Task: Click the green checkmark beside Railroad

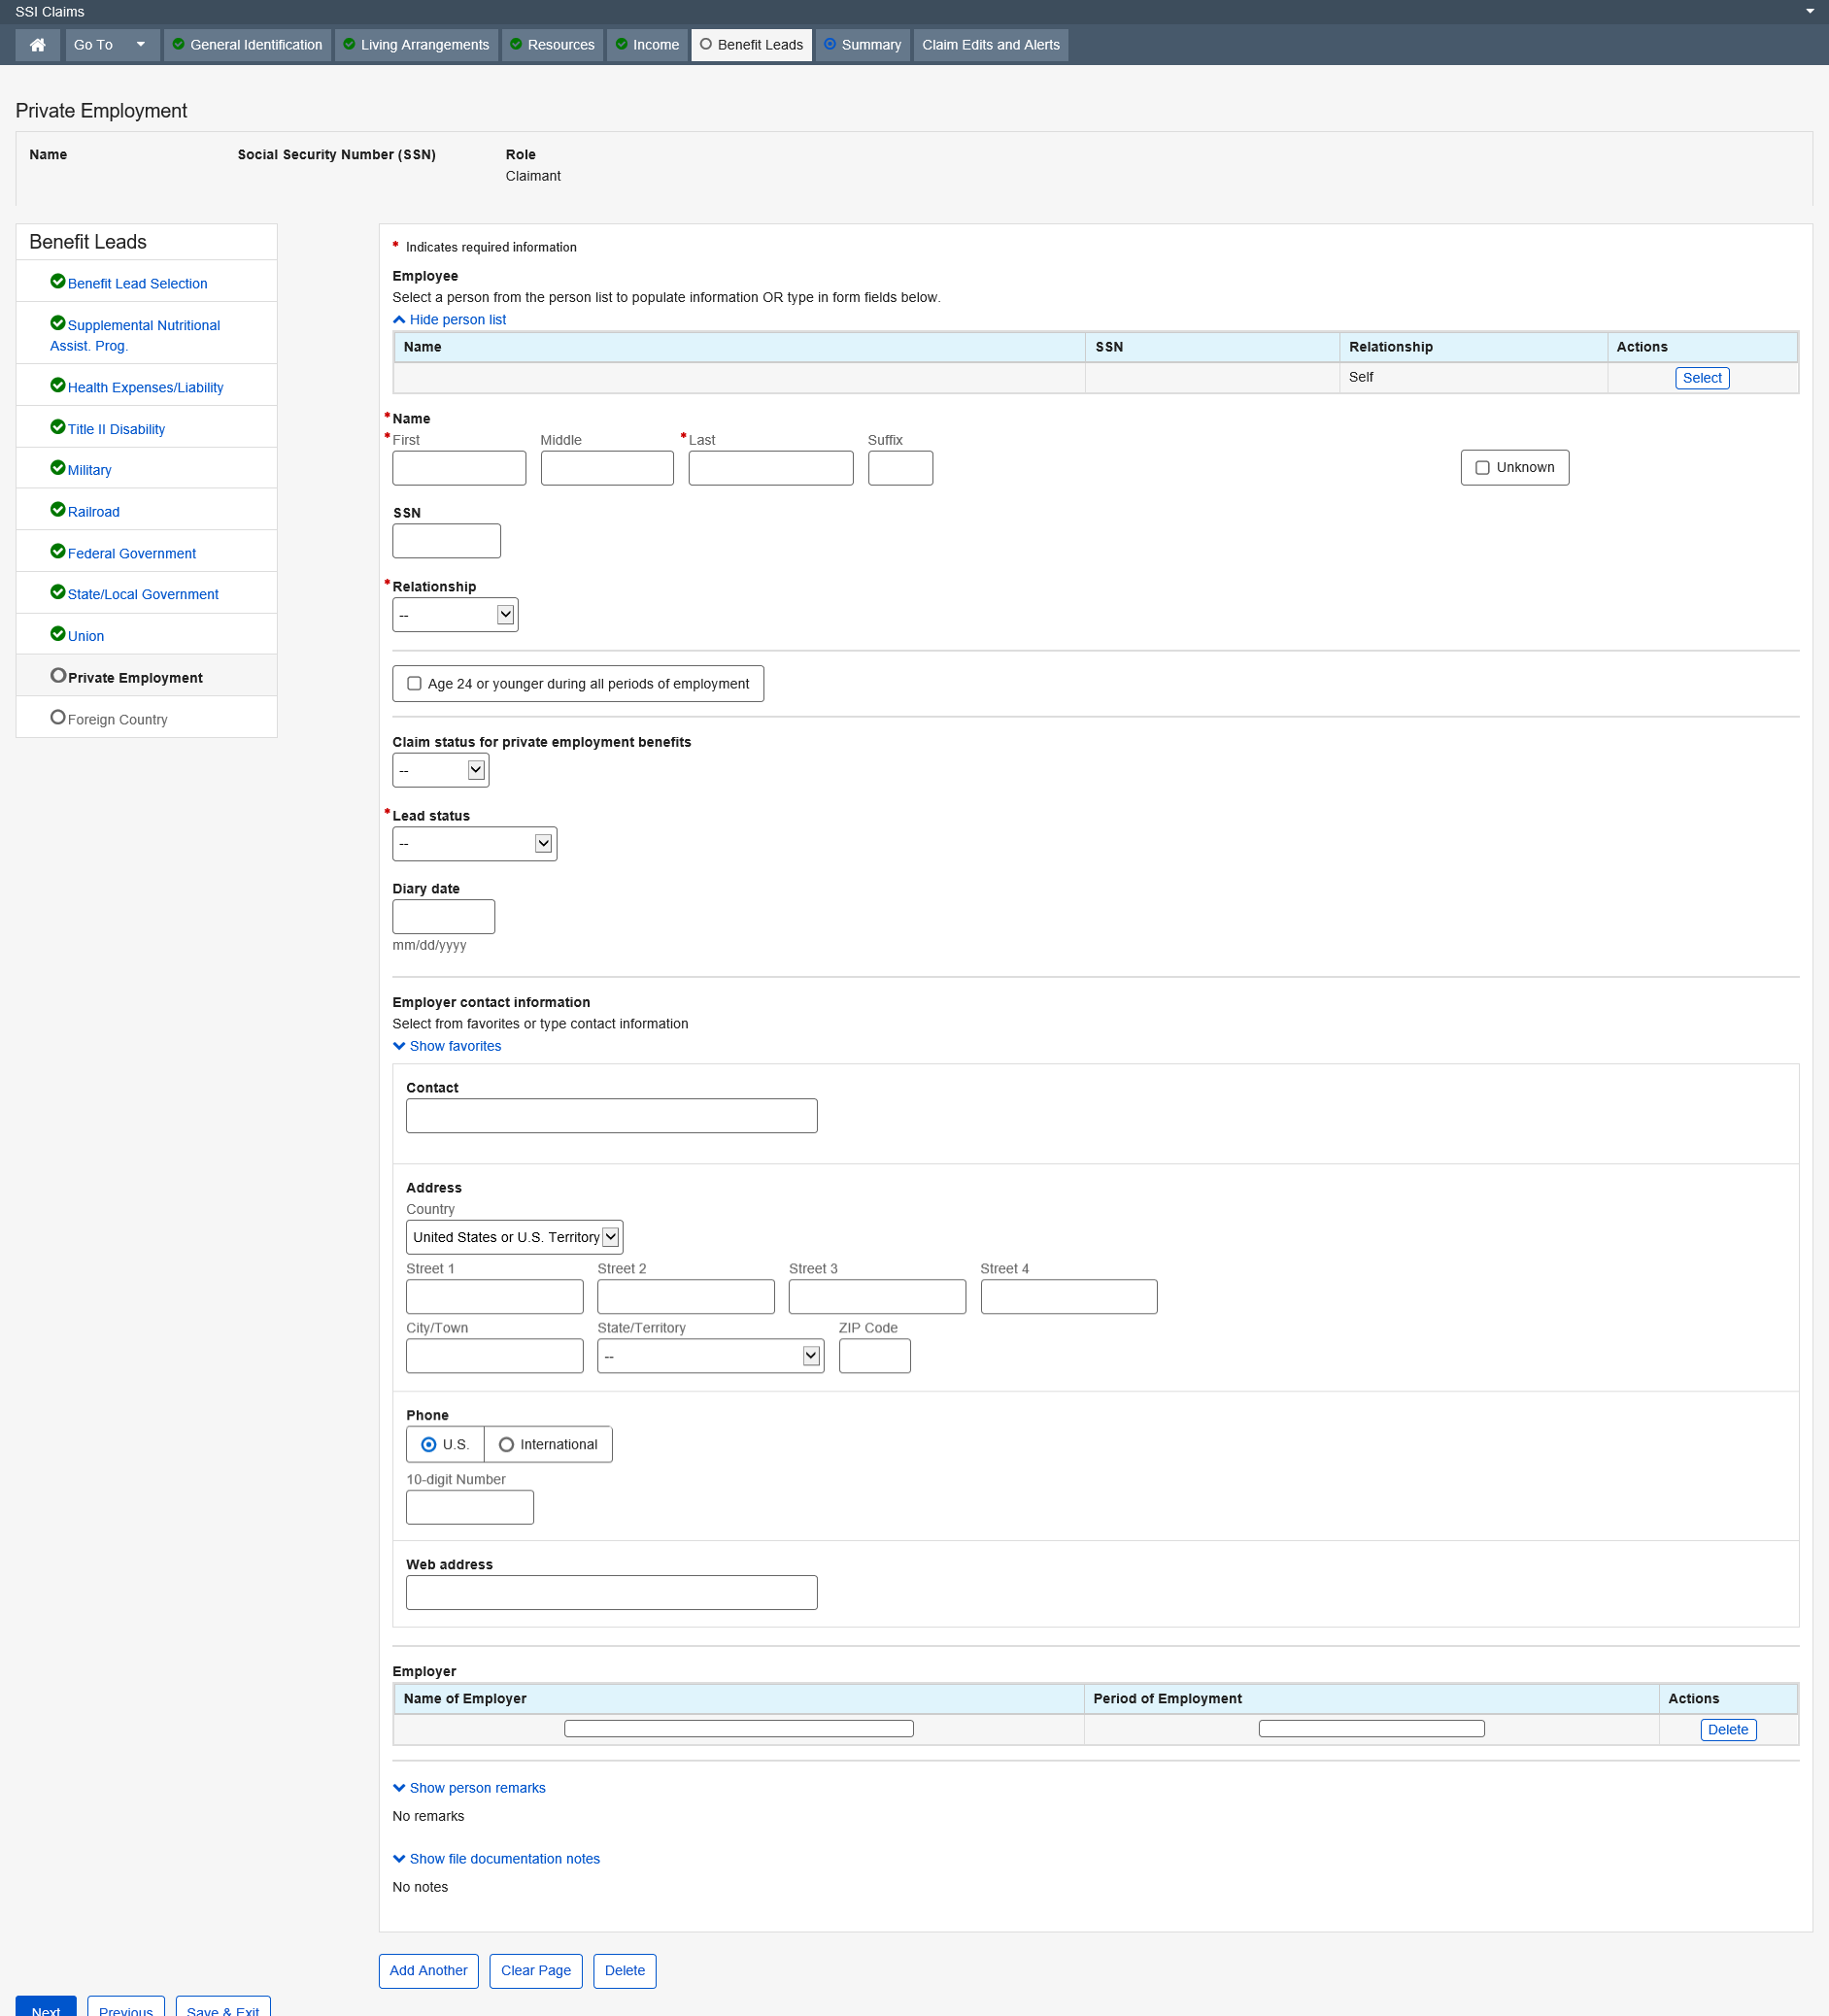Action: pyautogui.click(x=58, y=510)
